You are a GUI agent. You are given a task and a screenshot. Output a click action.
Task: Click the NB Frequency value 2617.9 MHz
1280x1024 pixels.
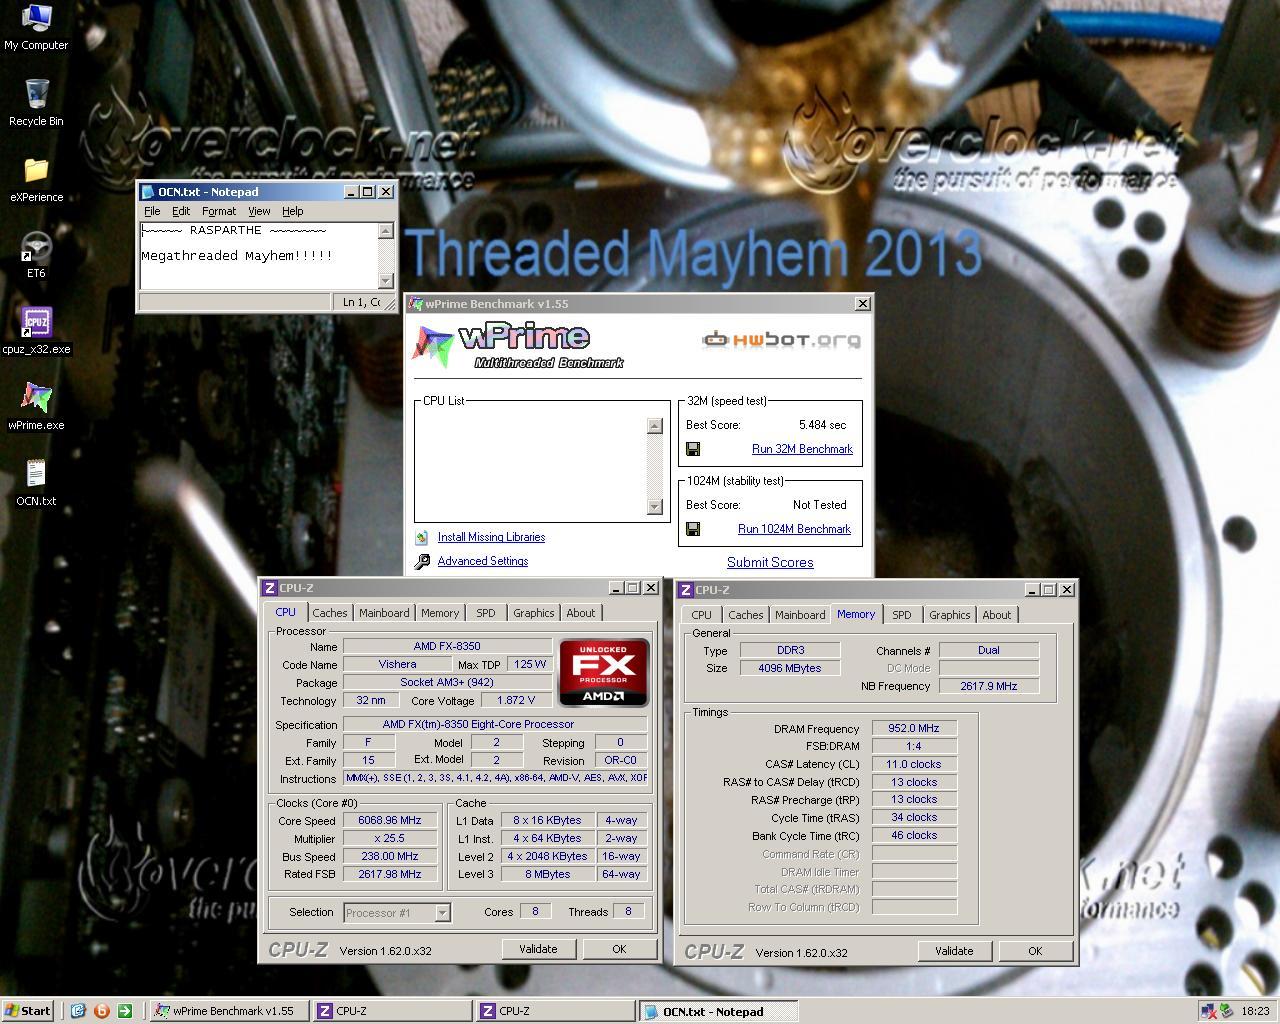[x=988, y=686]
